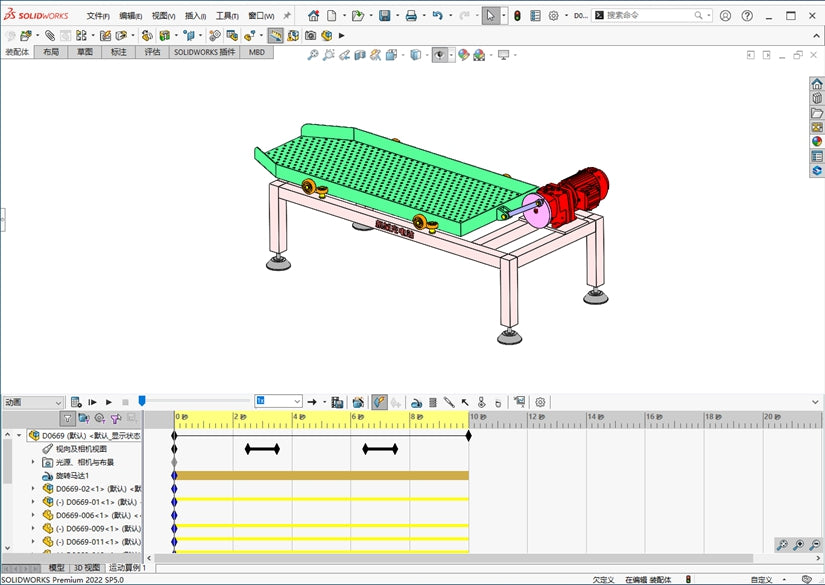The height and width of the screenshot is (585, 825).
Task: Click the Print icon
Action: coord(411,16)
